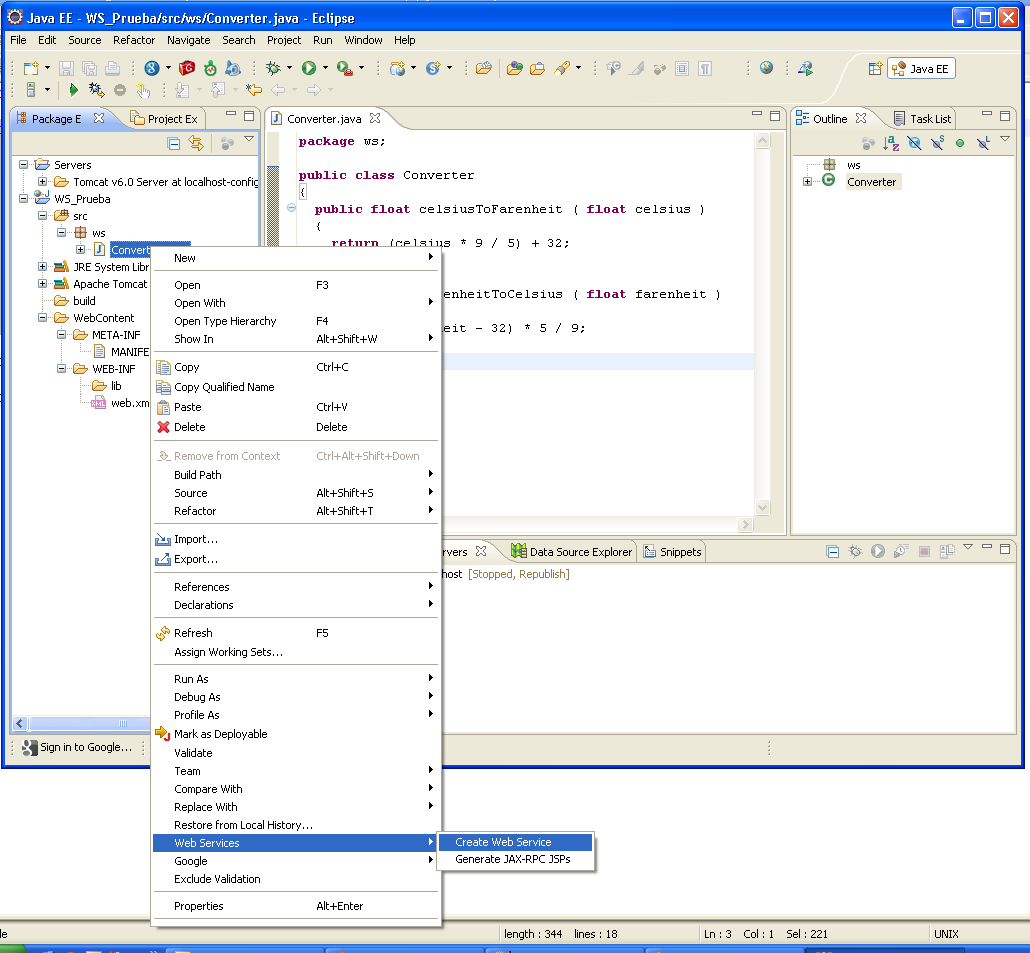The height and width of the screenshot is (953, 1030).
Task: Click the New Dynamic Web Project icon
Action: coord(397,68)
